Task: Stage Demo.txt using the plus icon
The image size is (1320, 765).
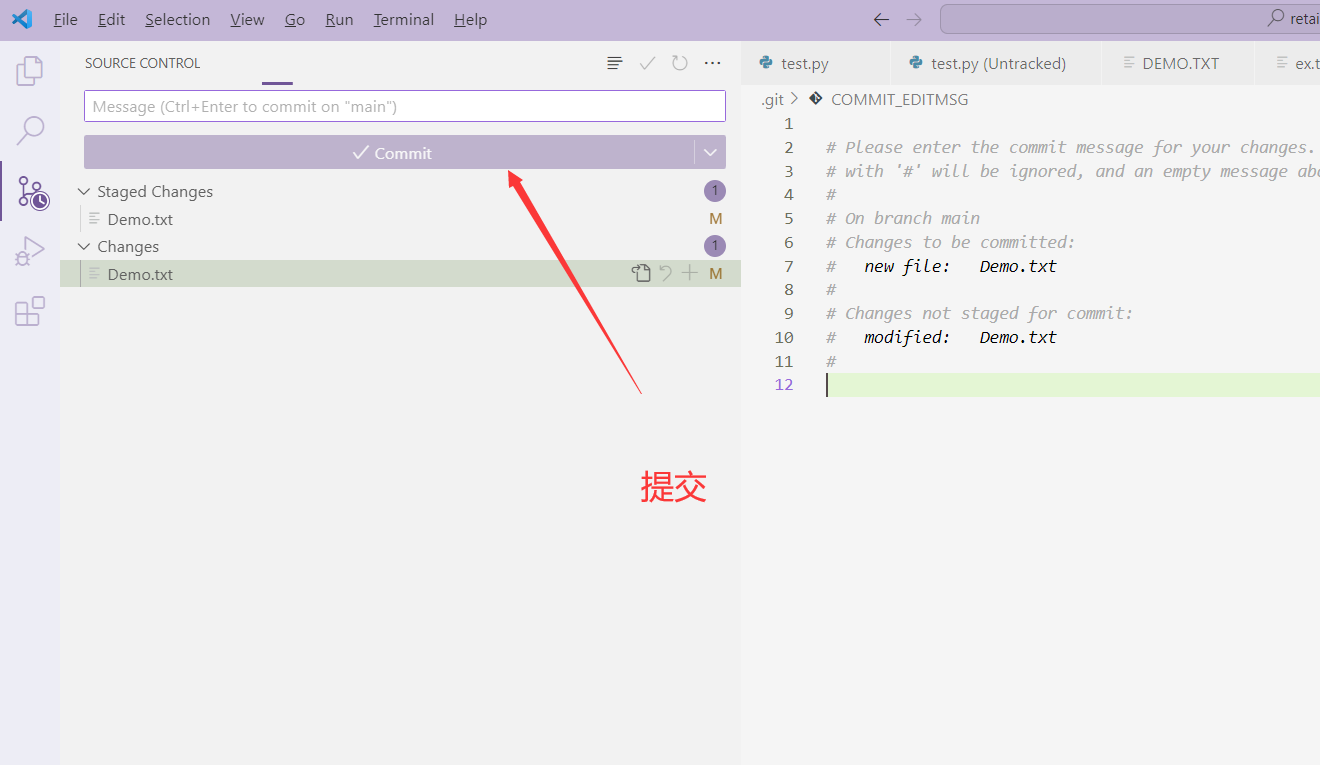Action: click(690, 272)
